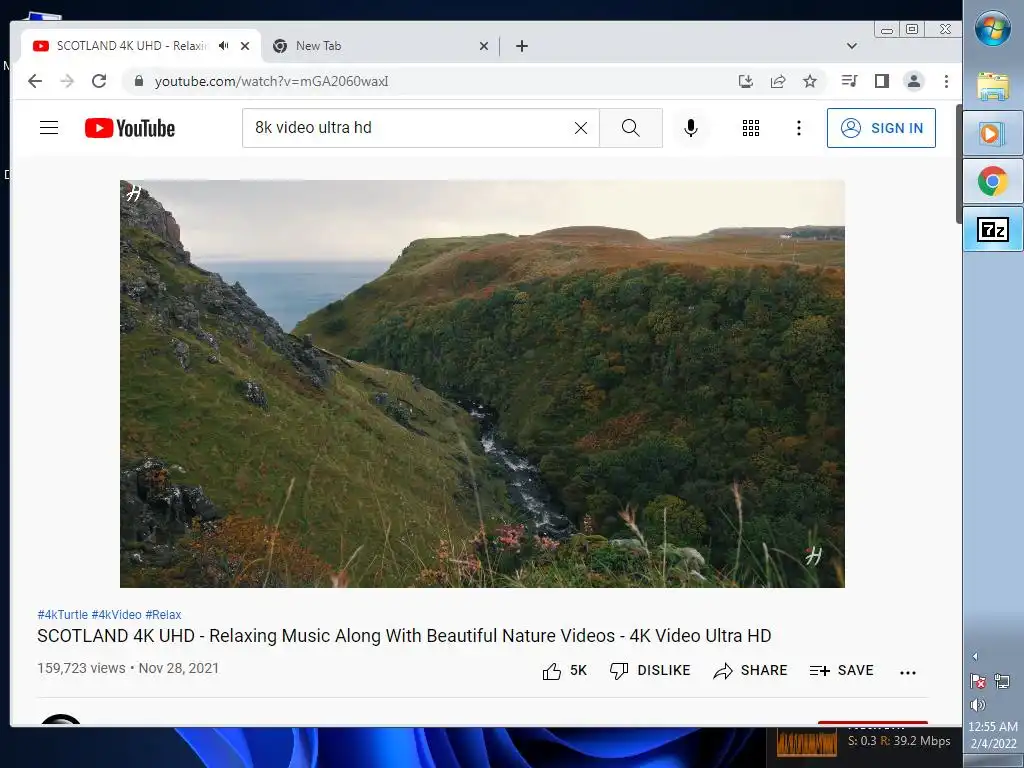The image size is (1024, 768).
Task: Click the page vertical scrollbar
Action: 959,163
